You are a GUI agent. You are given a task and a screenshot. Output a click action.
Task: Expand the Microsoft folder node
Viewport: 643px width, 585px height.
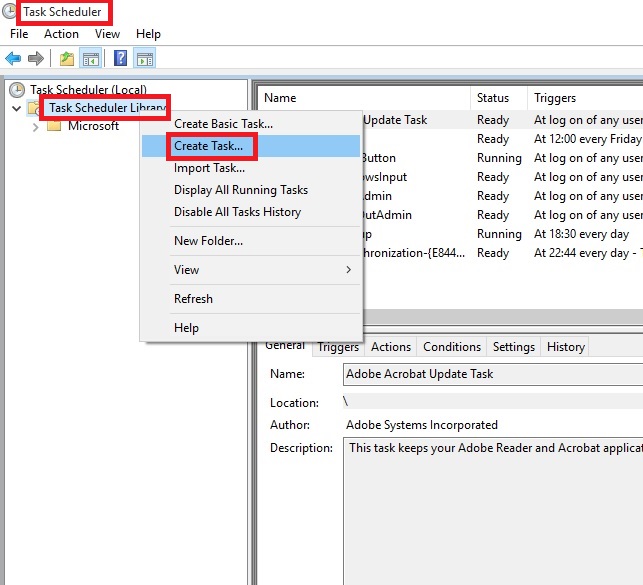36,126
